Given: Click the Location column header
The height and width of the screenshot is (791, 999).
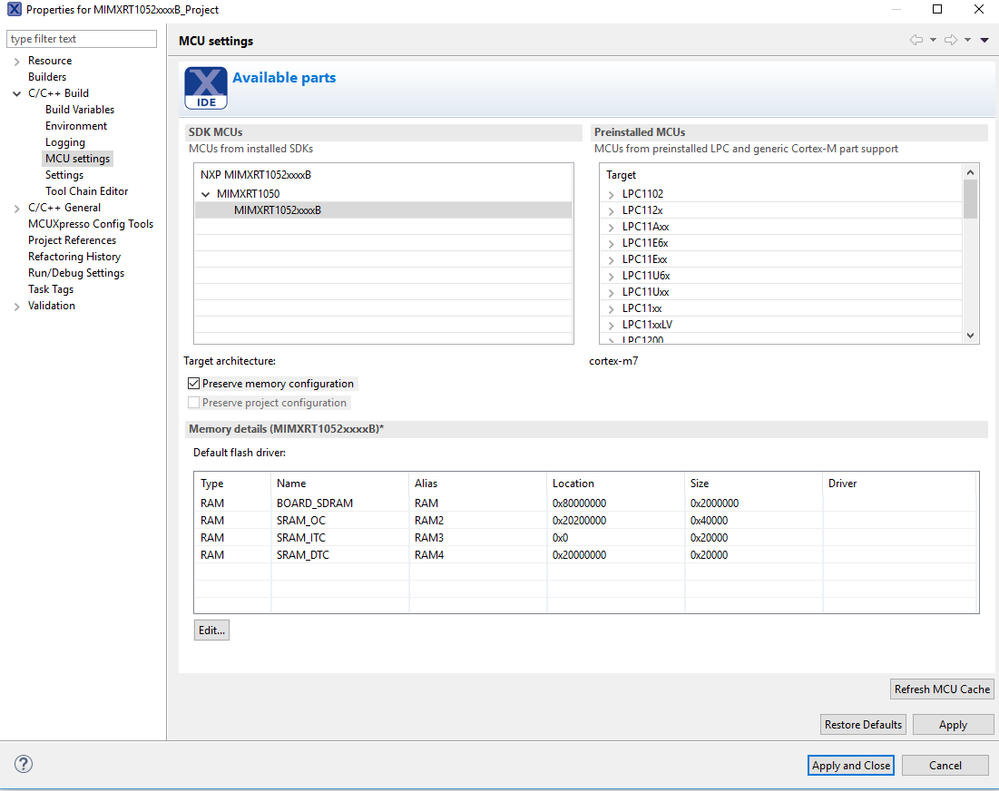Looking at the screenshot, I should (615, 483).
